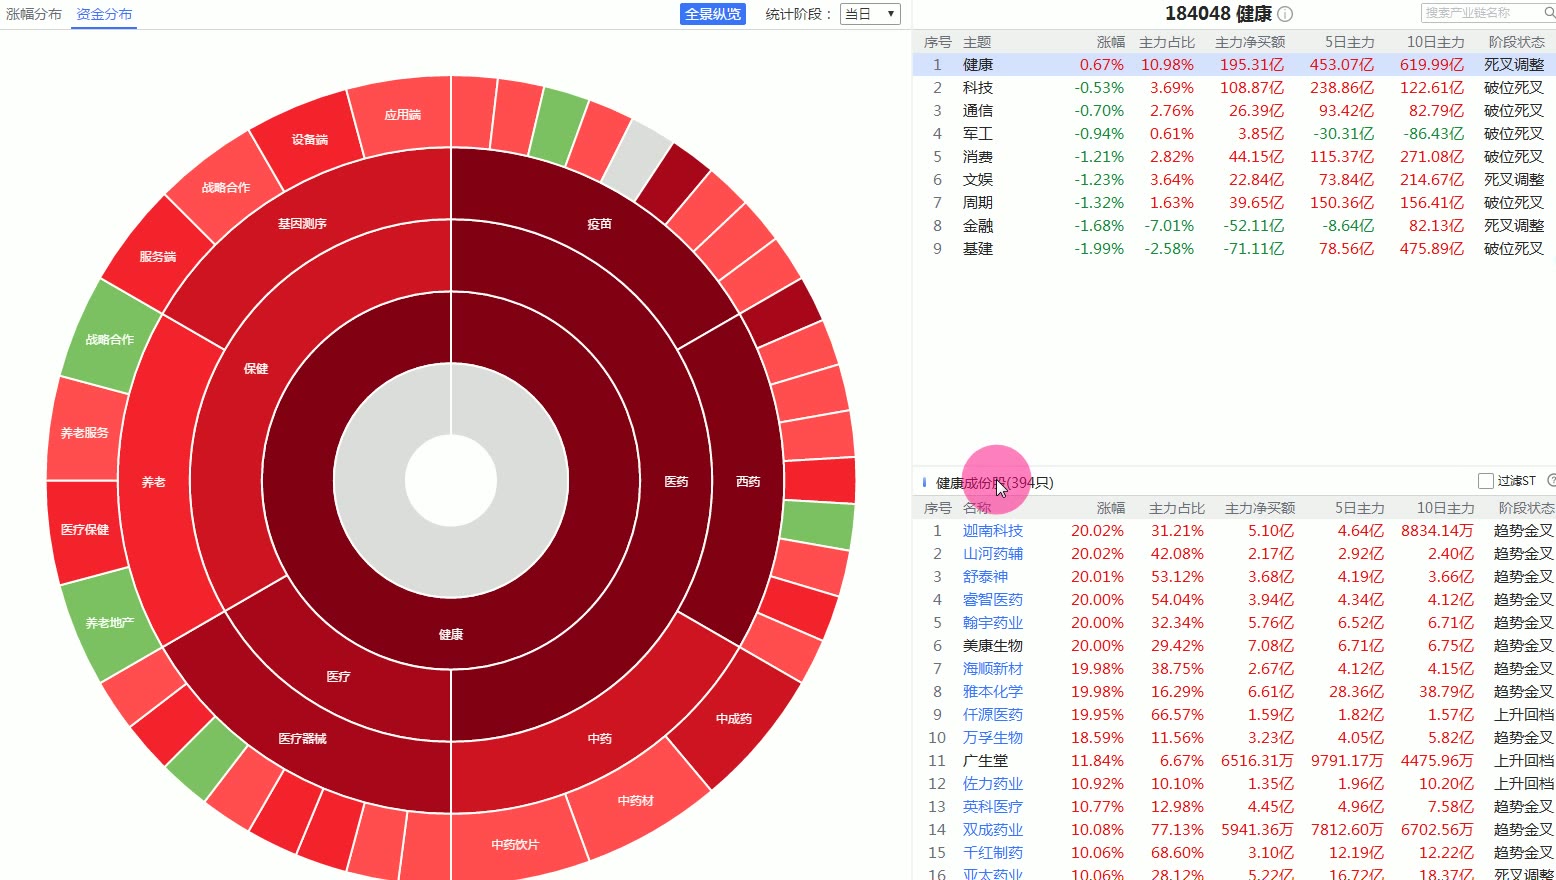Open stock 千红制药
The width and height of the screenshot is (1556, 880).
(992, 852)
